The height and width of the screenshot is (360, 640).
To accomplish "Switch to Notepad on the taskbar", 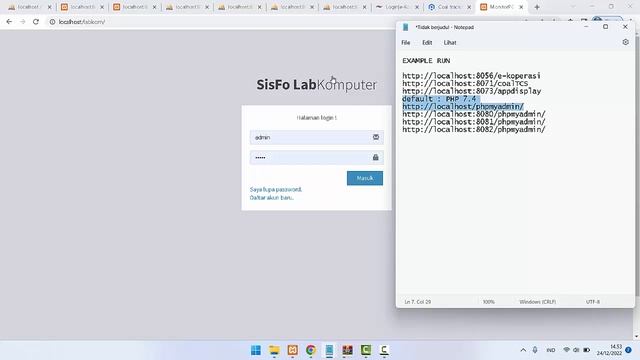I will click(x=329, y=350).
